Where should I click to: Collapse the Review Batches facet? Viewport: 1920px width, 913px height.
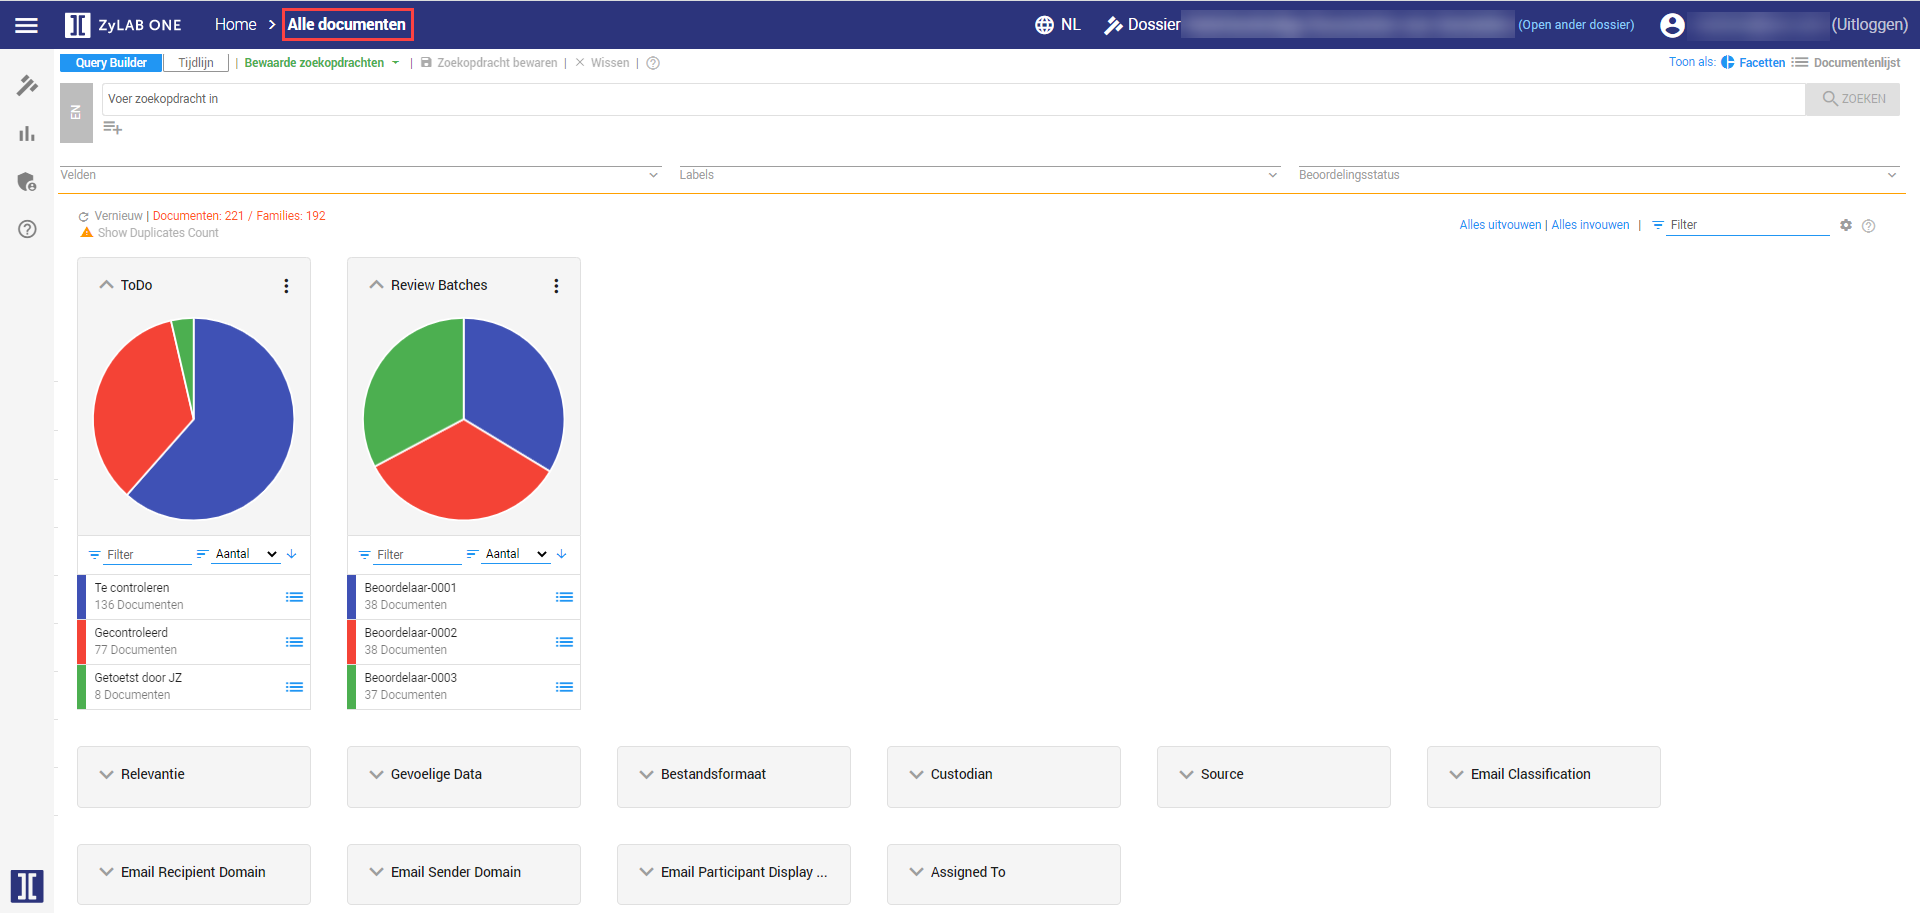click(x=376, y=285)
